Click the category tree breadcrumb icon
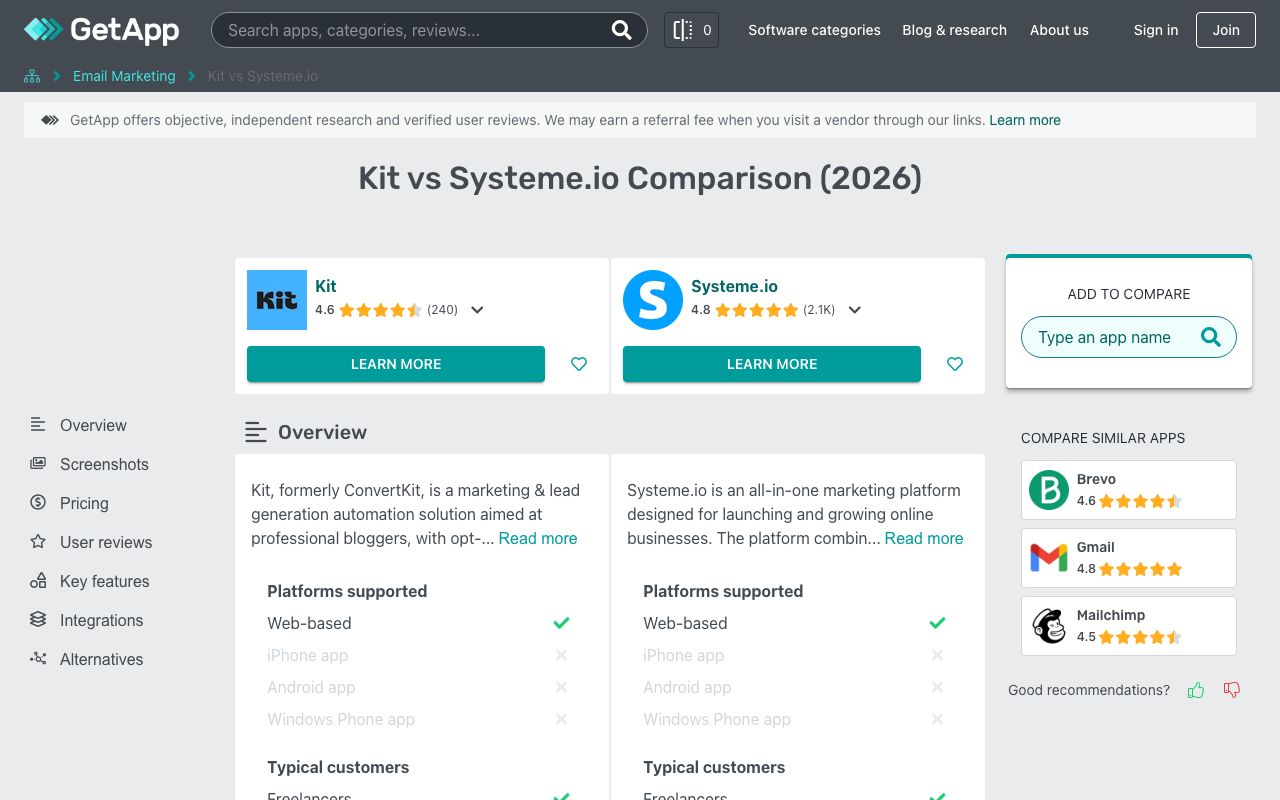The image size is (1280, 800). 32,76
